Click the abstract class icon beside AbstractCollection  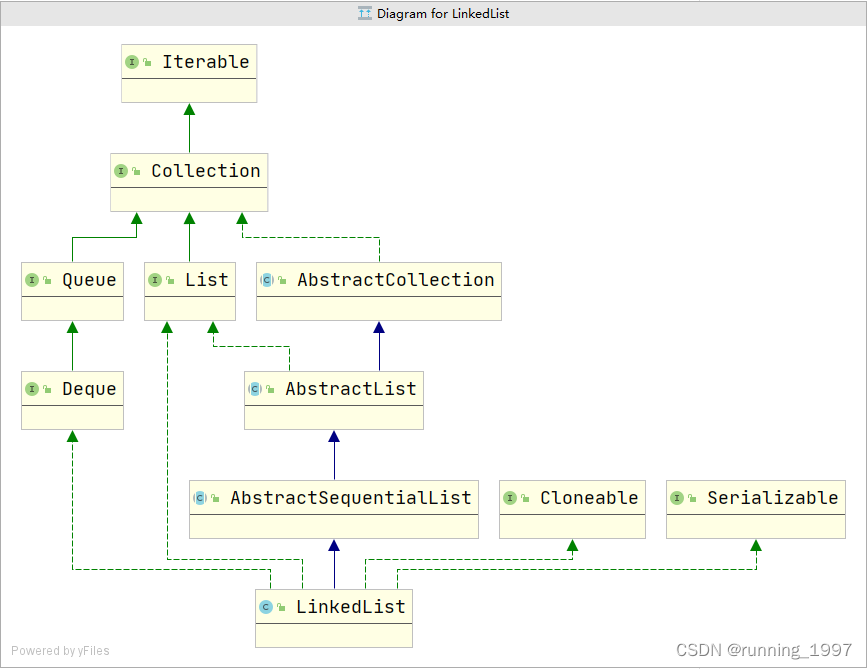click(x=267, y=280)
